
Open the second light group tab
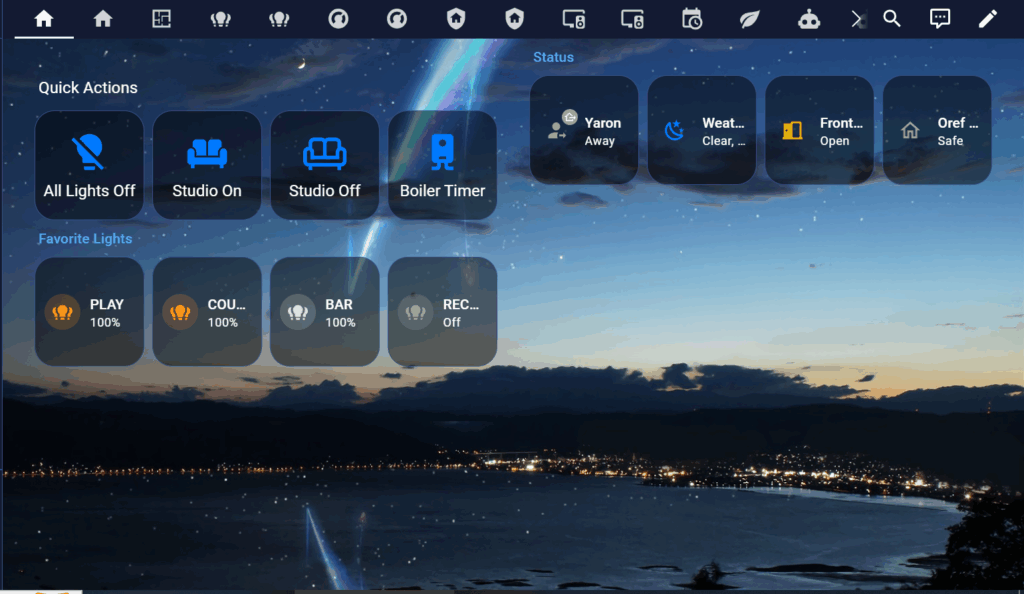tap(279, 19)
